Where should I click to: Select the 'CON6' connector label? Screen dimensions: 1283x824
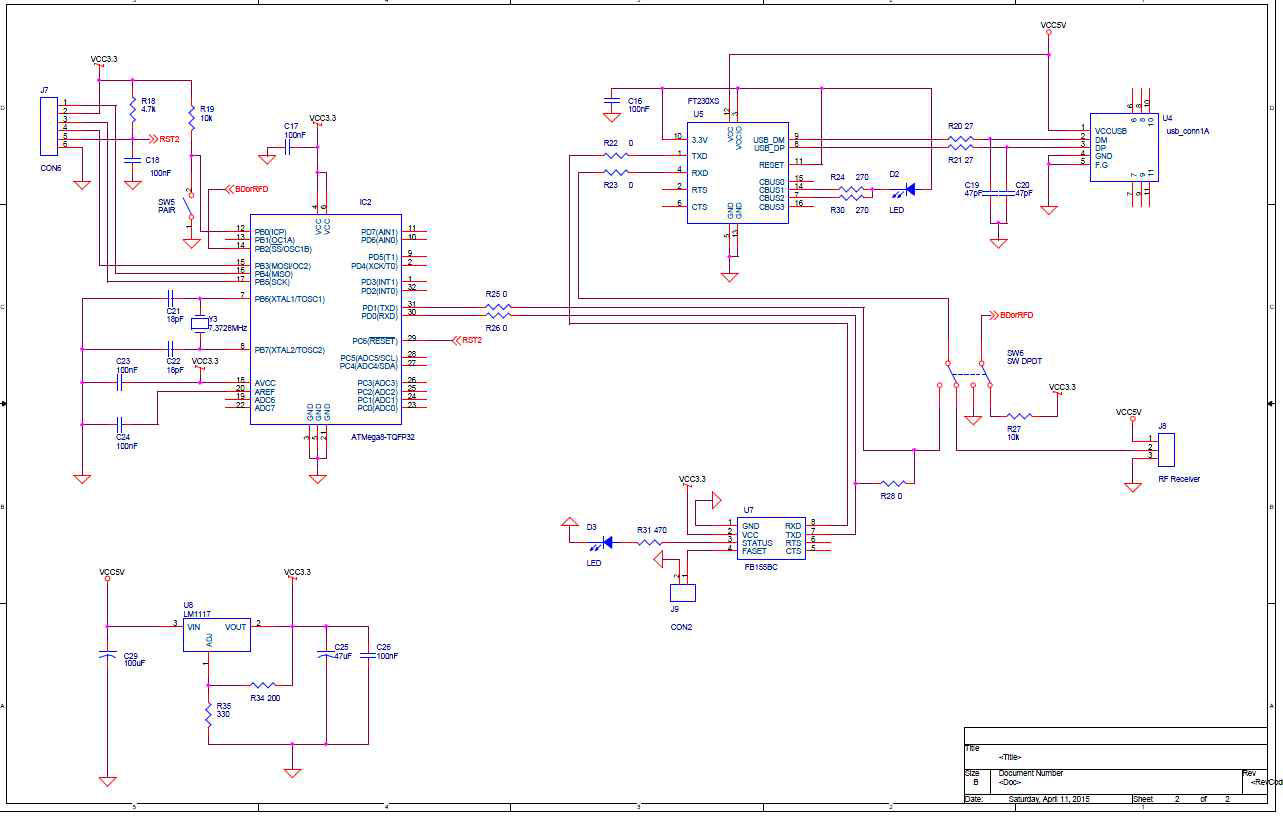50,168
